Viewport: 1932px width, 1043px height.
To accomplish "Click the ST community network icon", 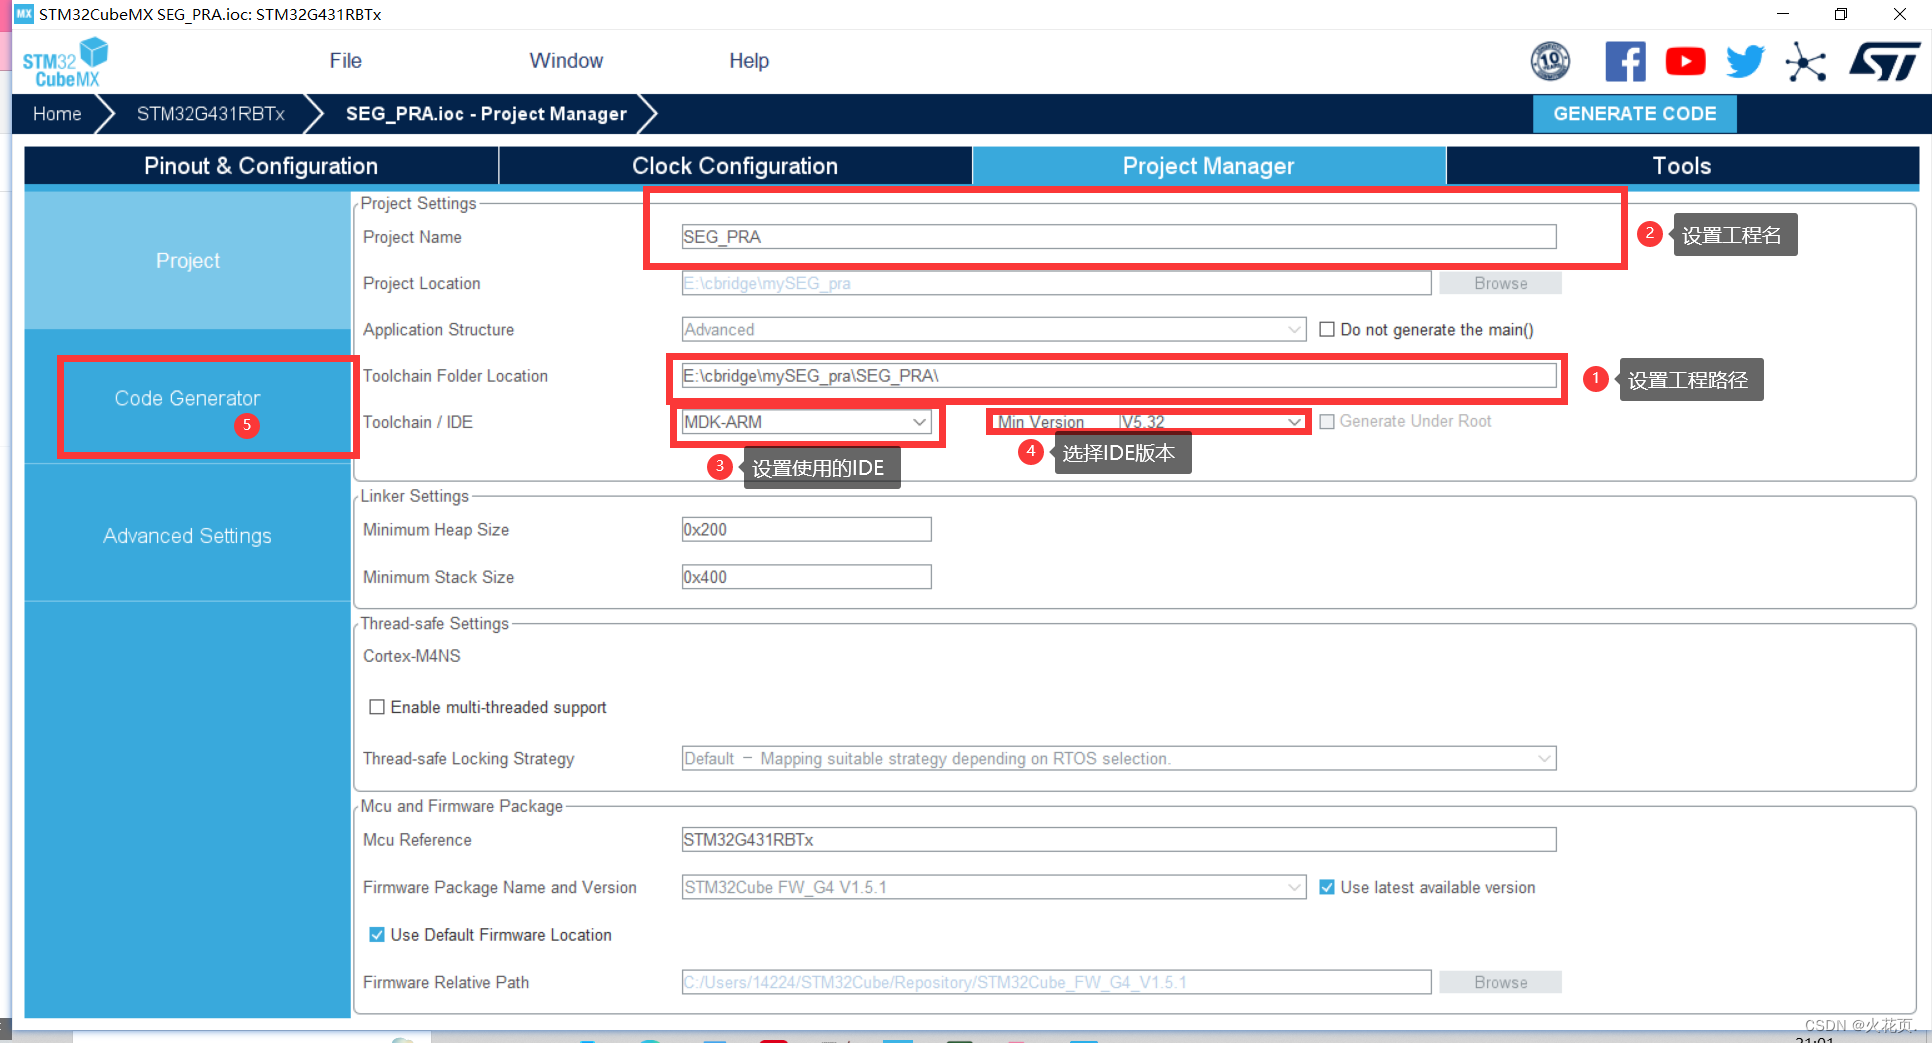I will 1806,61.
